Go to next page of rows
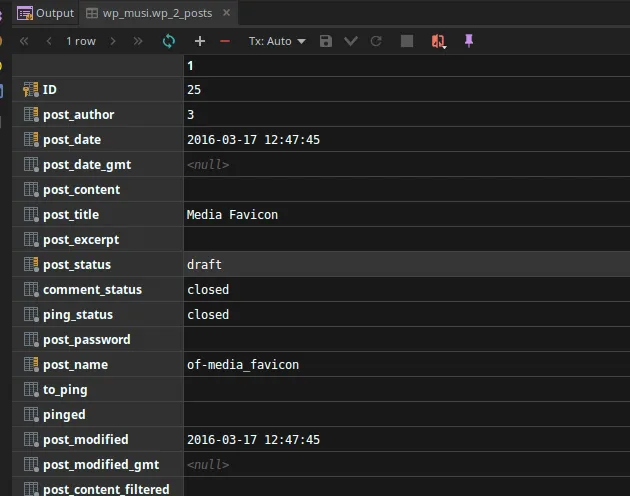The width and height of the screenshot is (630, 496). [x=113, y=41]
